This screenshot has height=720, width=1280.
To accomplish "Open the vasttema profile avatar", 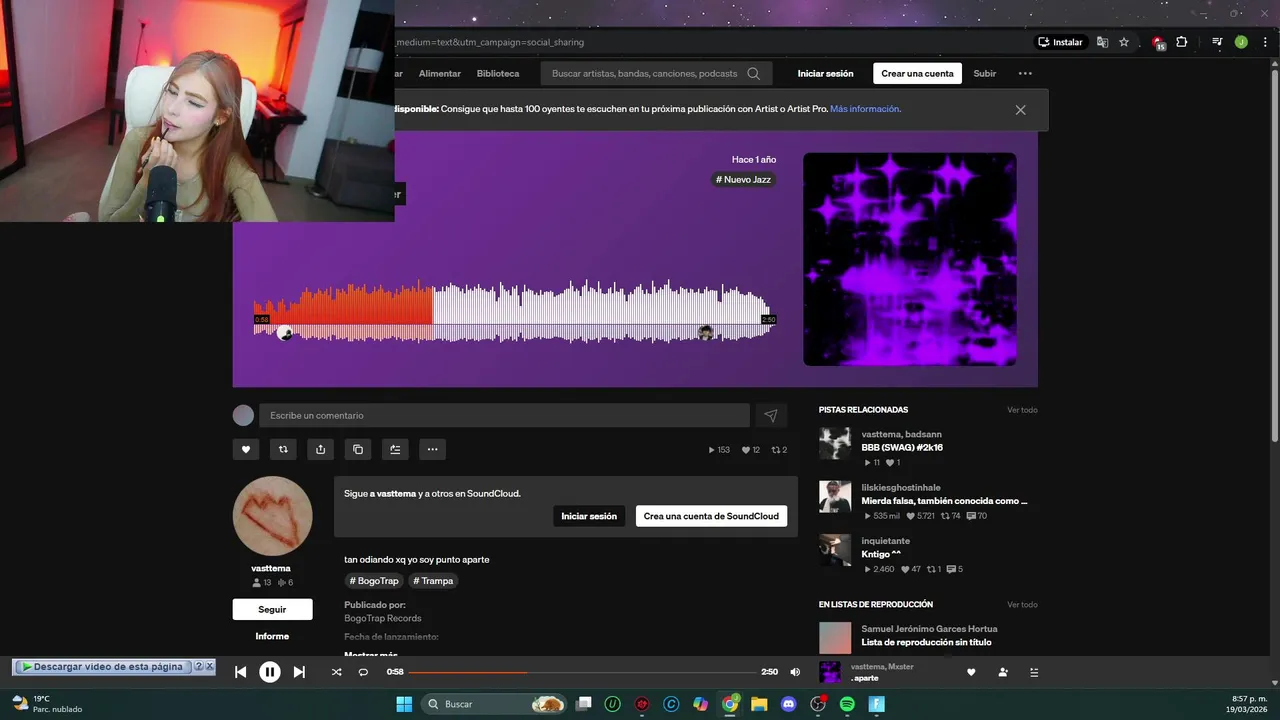I will pyautogui.click(x=272, y=516).
